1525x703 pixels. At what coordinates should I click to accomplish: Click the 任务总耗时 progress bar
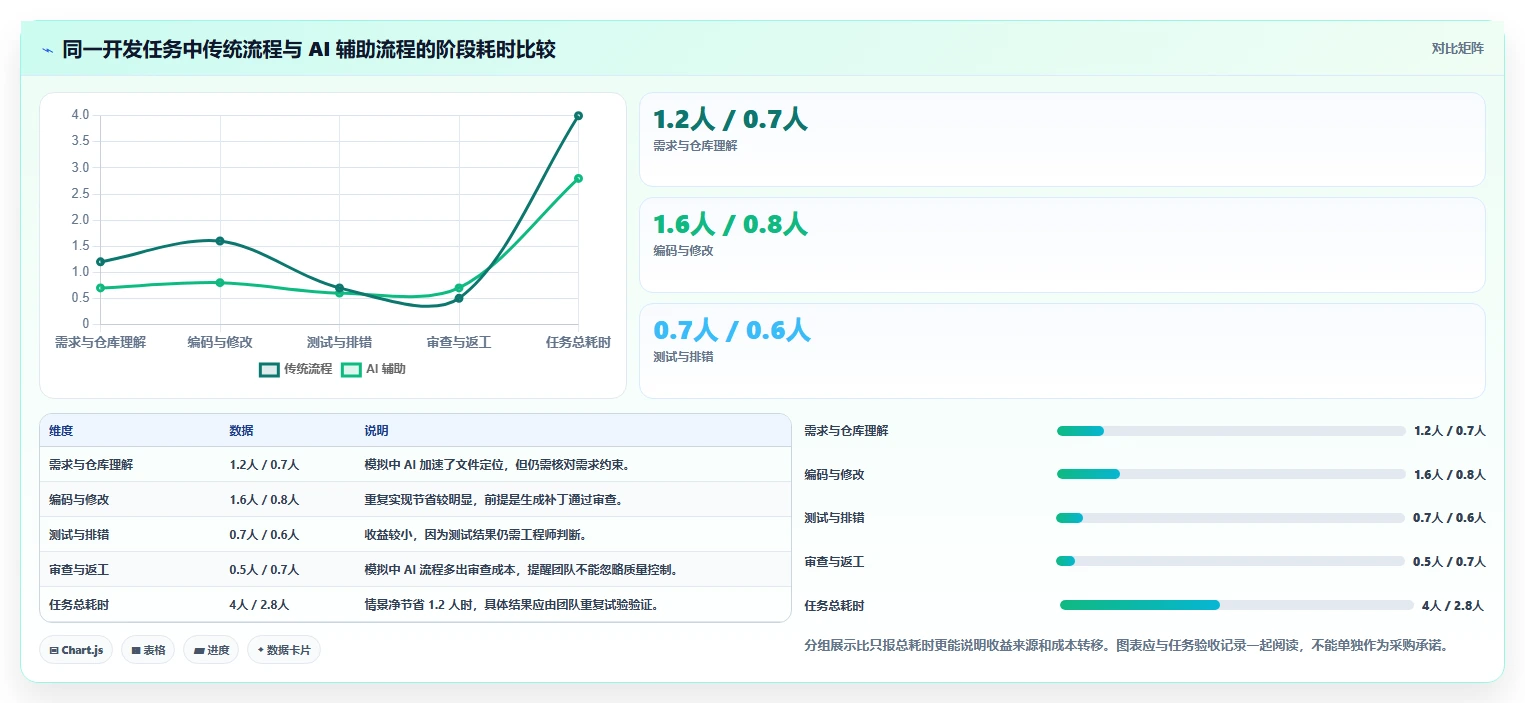1237,605
